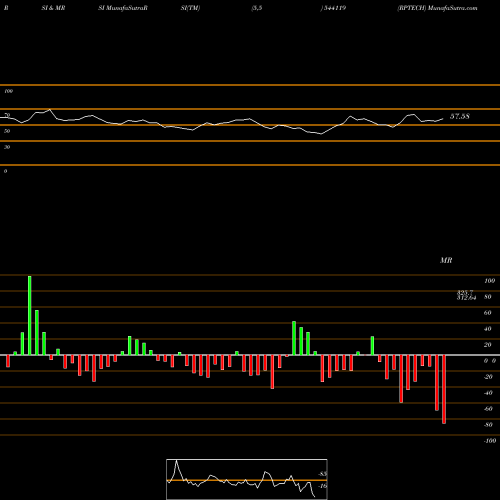This screenshot has height=500, width=500.
Task: Click the RSI current value label 57.58
Action: 460,116
